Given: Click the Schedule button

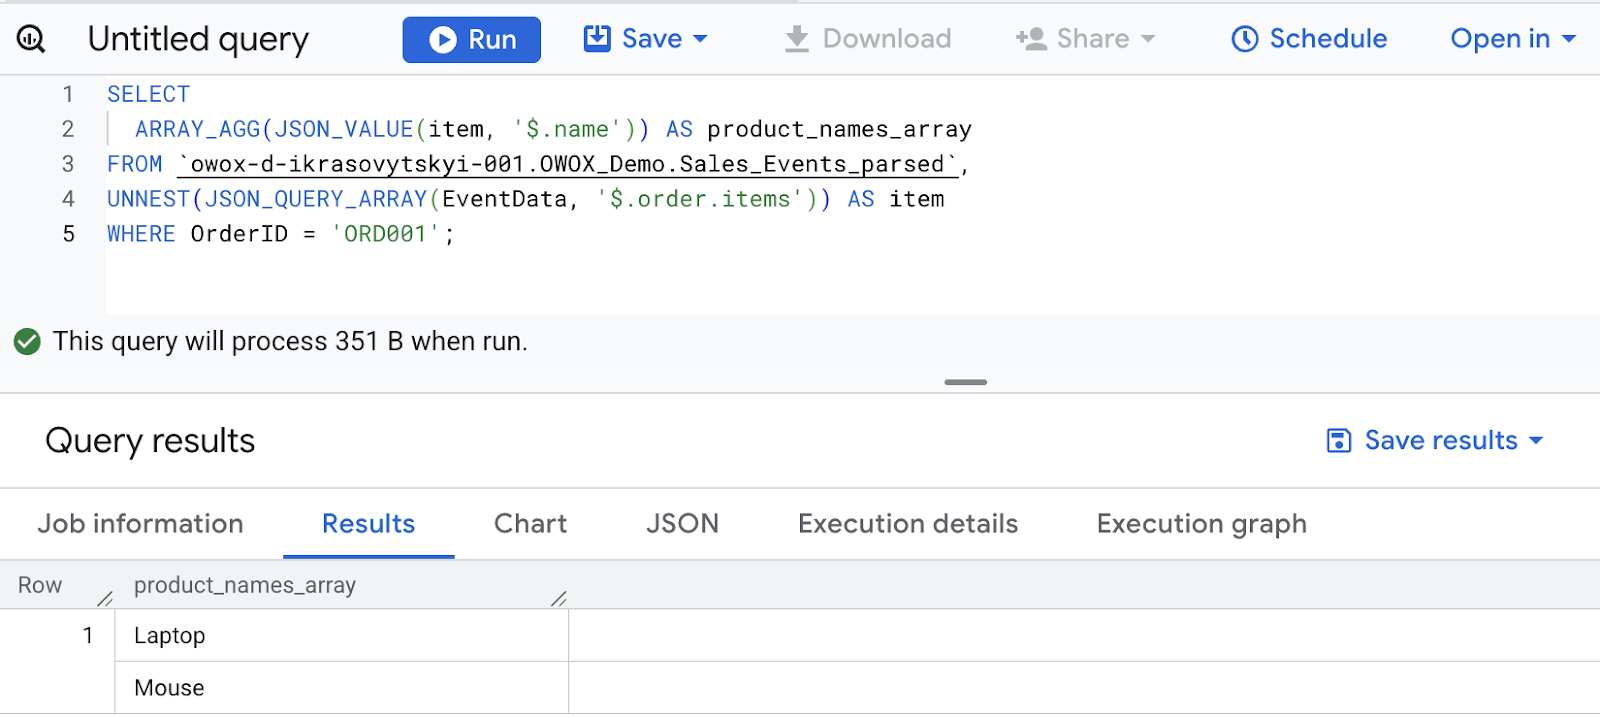Looking at the screenshot, I should (1309, 39).
